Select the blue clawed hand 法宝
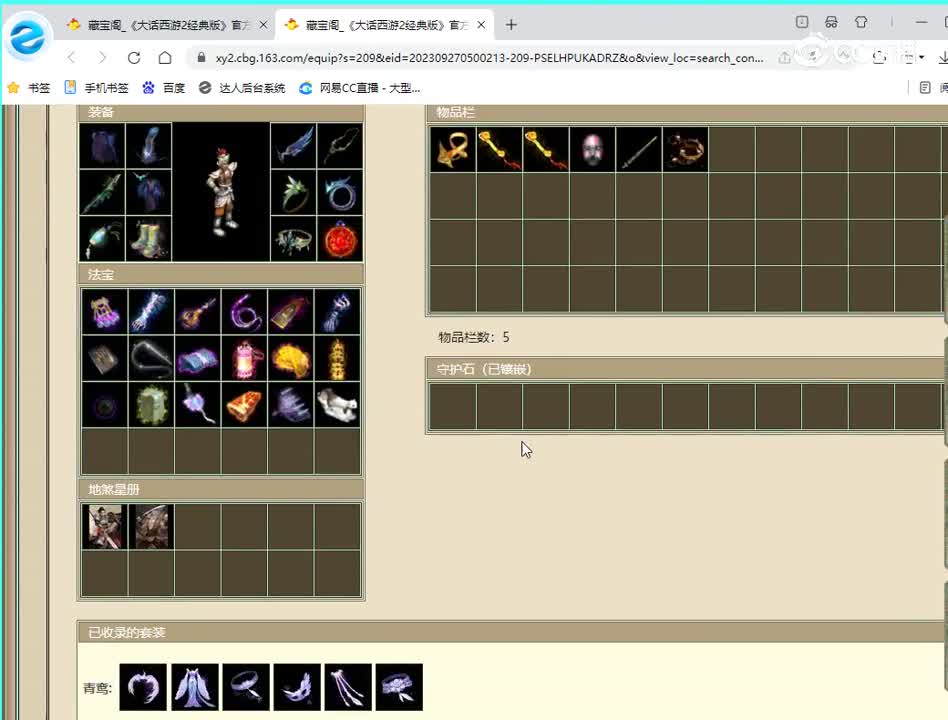The width and height of the screenshot is (948, 720). point(337,311)
